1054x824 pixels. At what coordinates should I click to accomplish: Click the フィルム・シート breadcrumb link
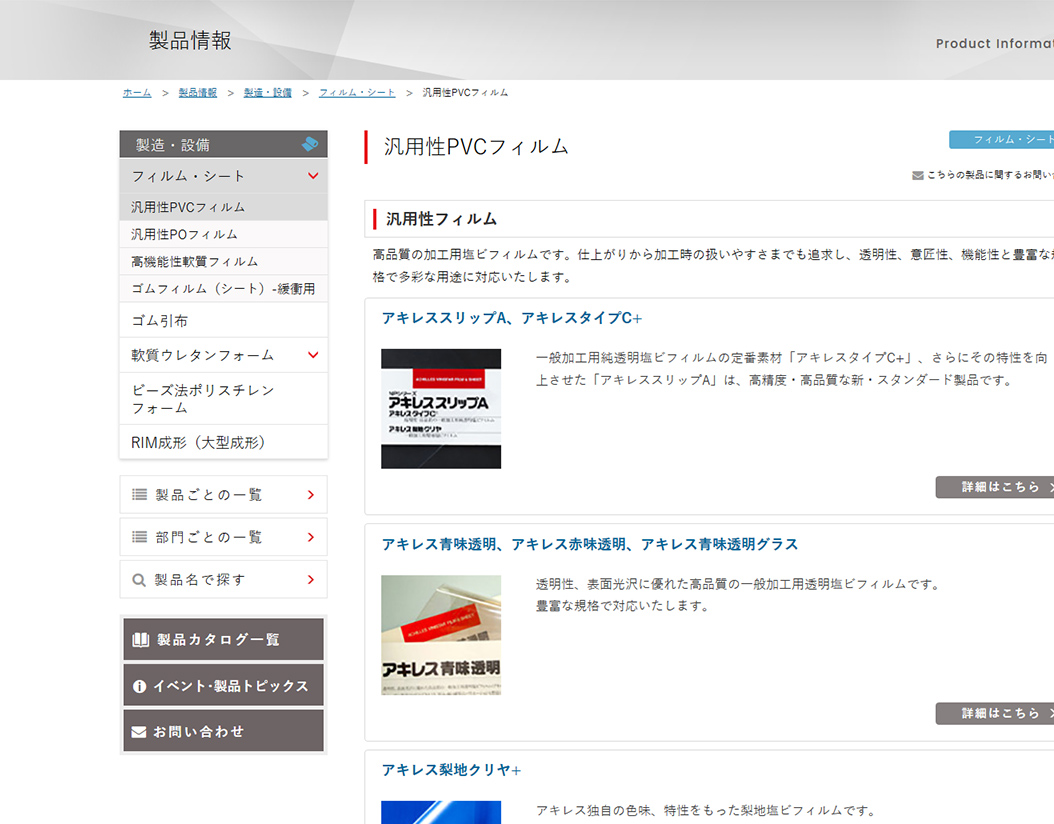tap(357, 93)
